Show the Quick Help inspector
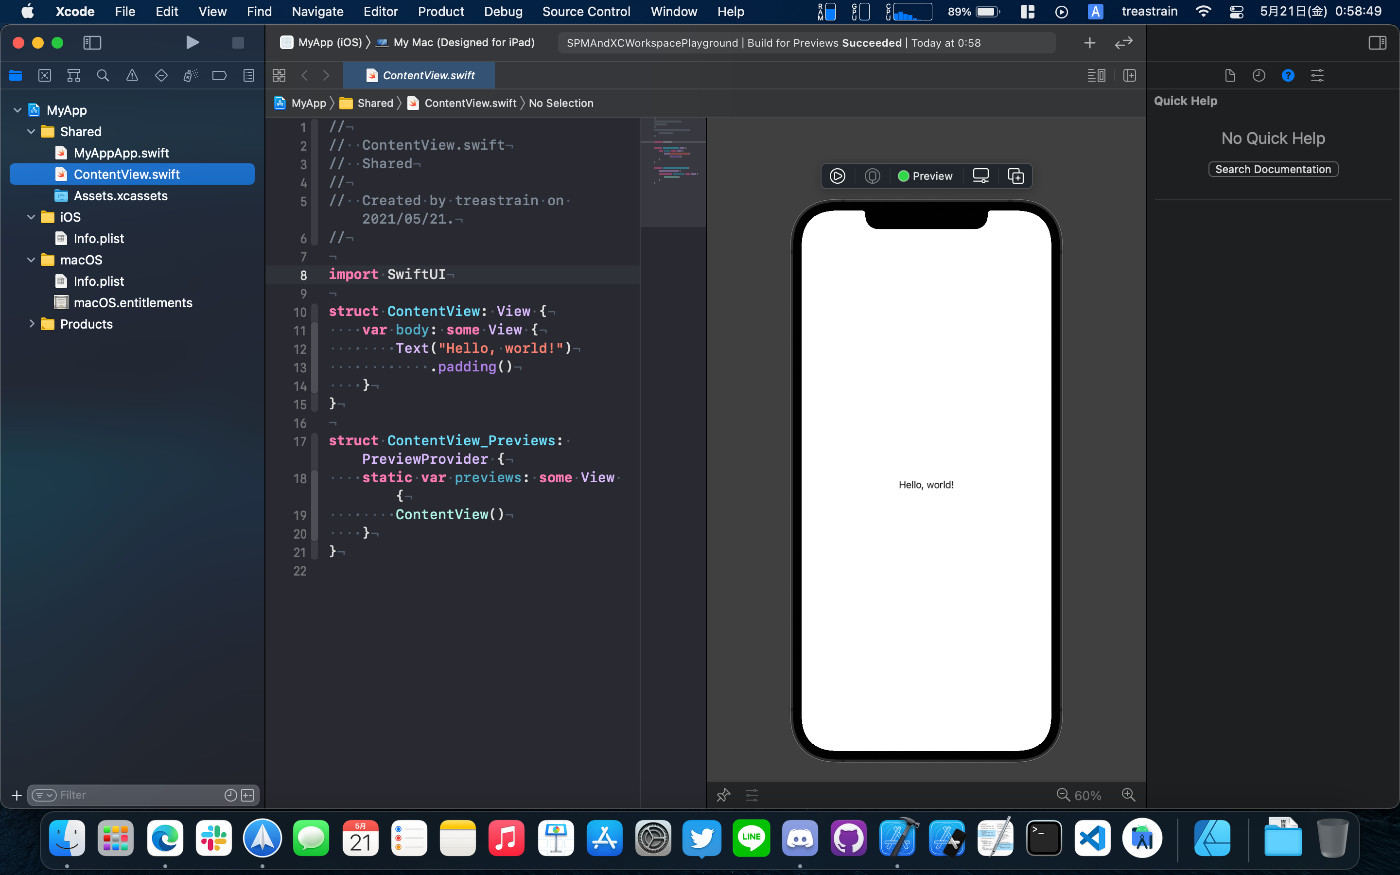Screen dimensions: 1400x875 (1288, 75)
